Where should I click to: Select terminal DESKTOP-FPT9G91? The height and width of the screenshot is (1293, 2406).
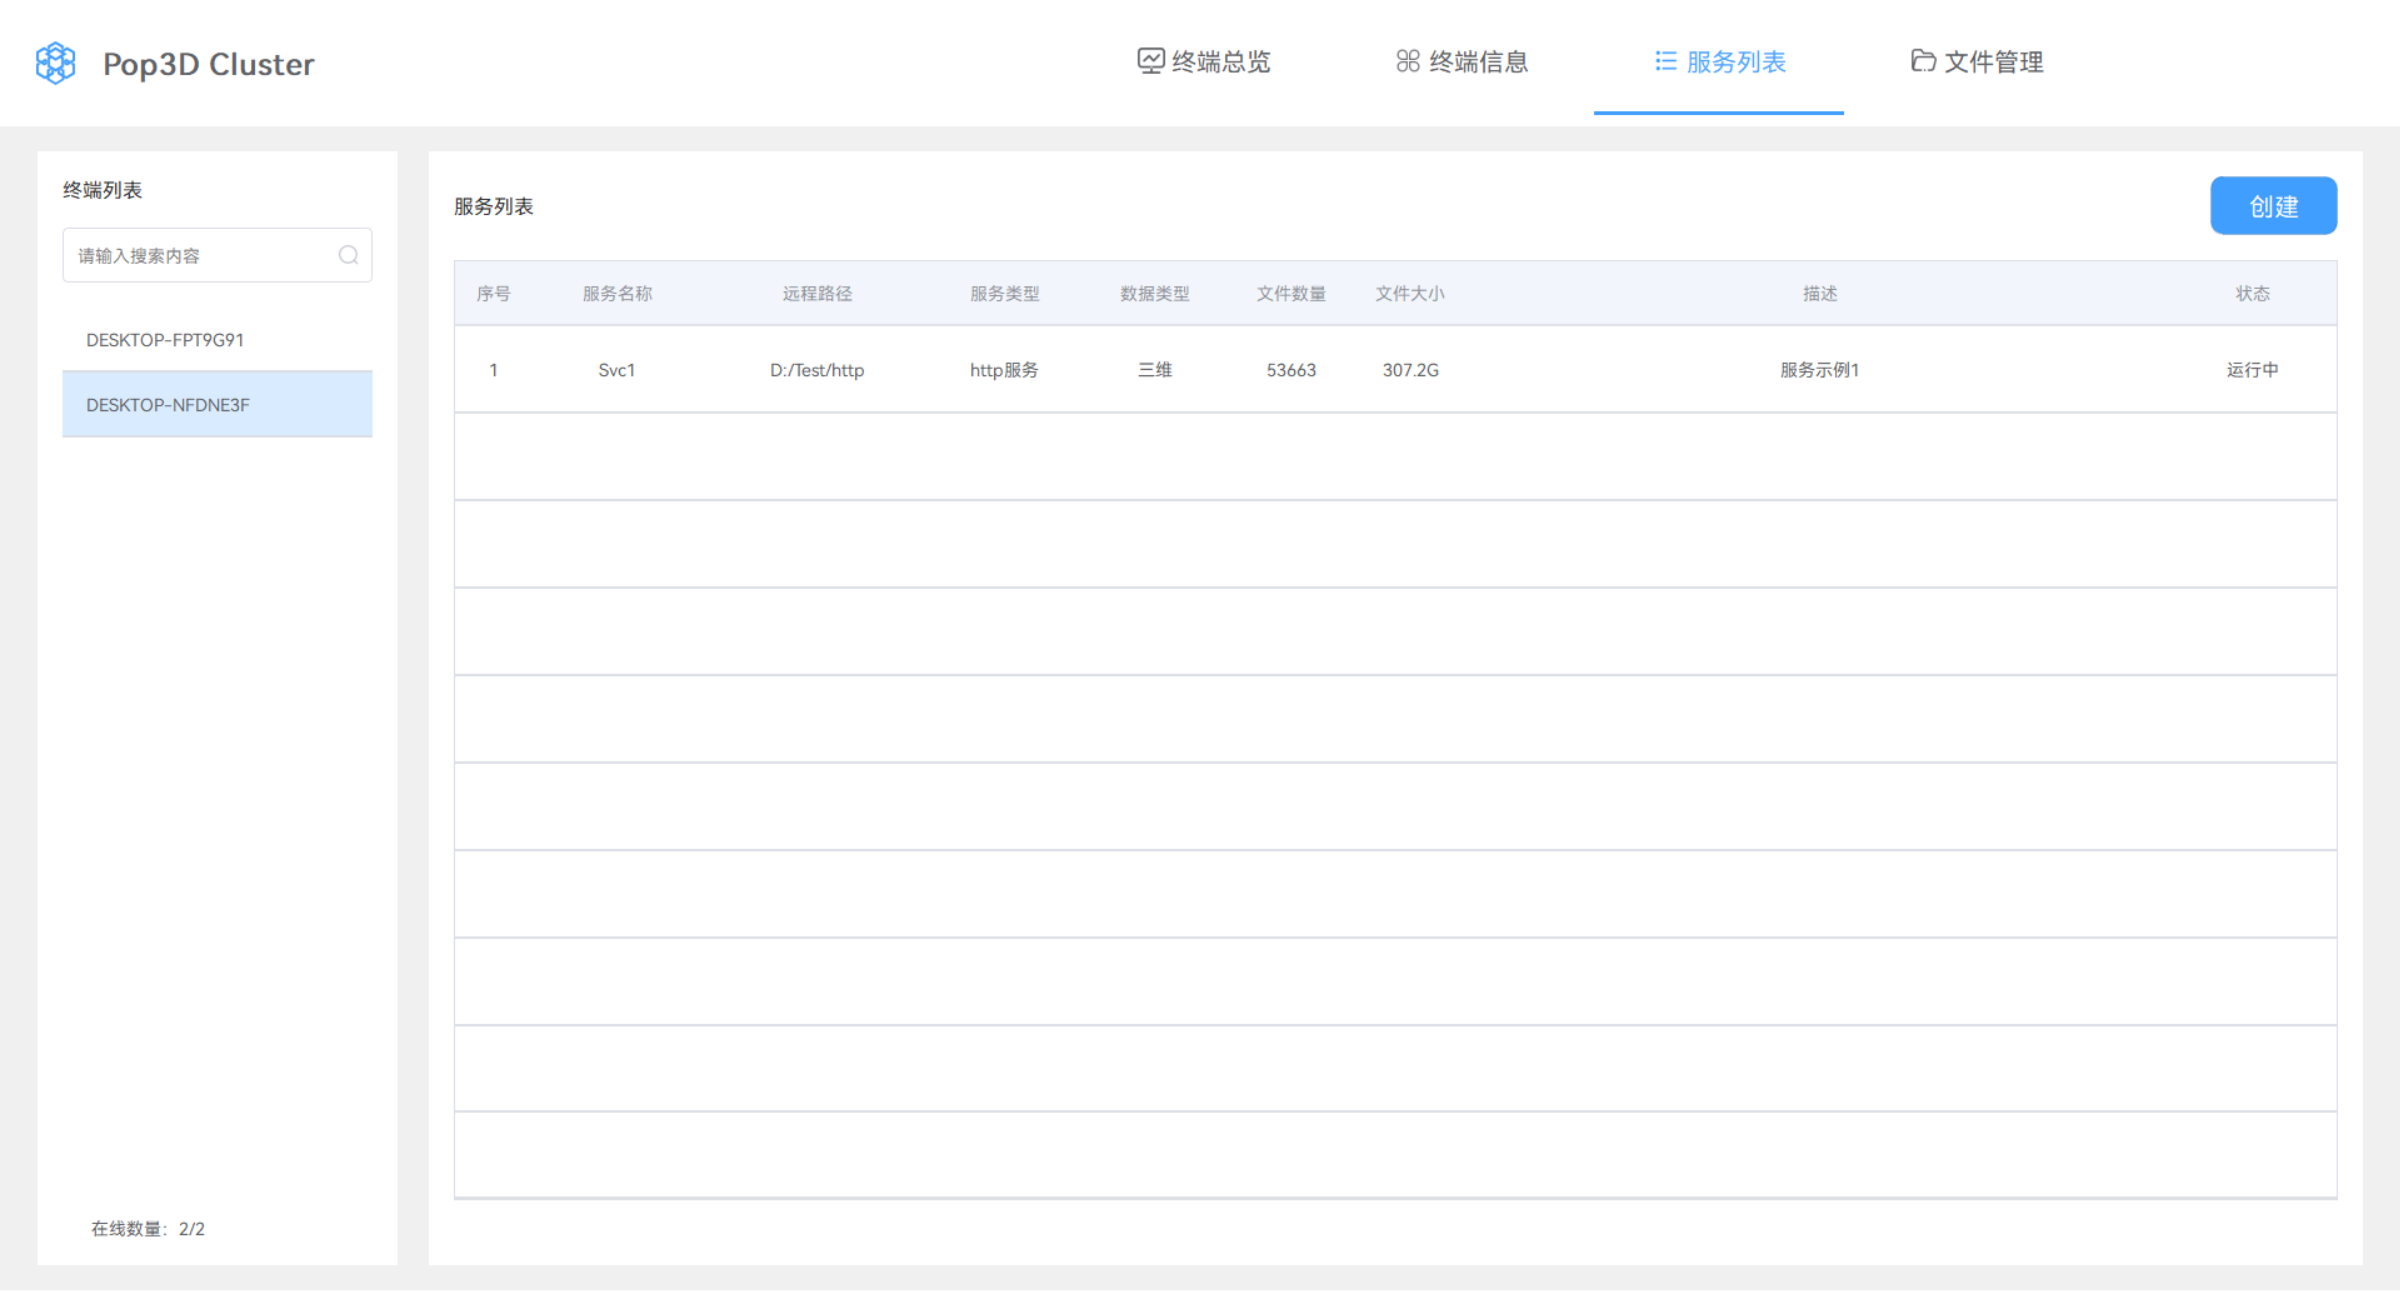[x=165, y=340]
